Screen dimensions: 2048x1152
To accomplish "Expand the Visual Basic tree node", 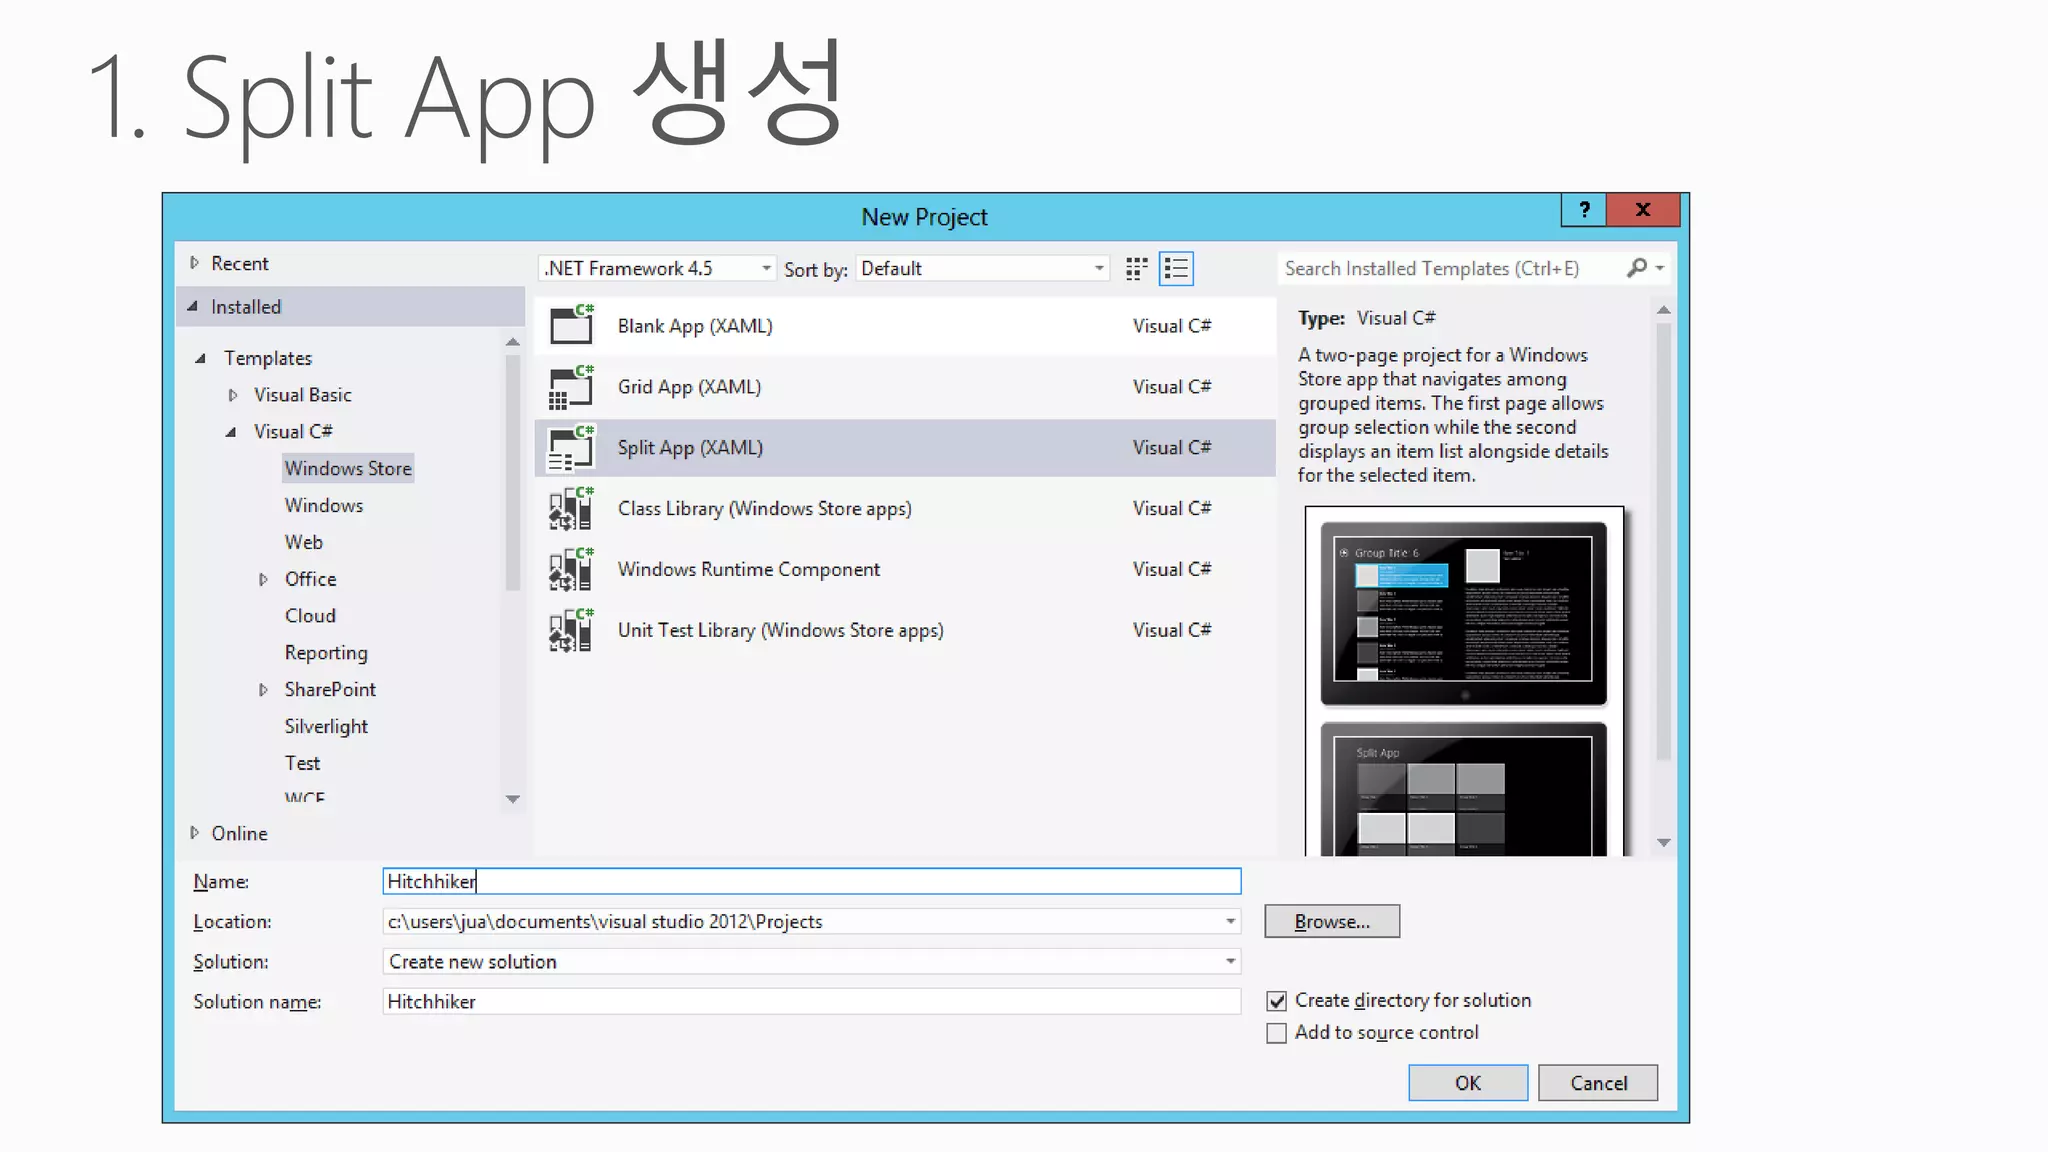I will (233, 395).
